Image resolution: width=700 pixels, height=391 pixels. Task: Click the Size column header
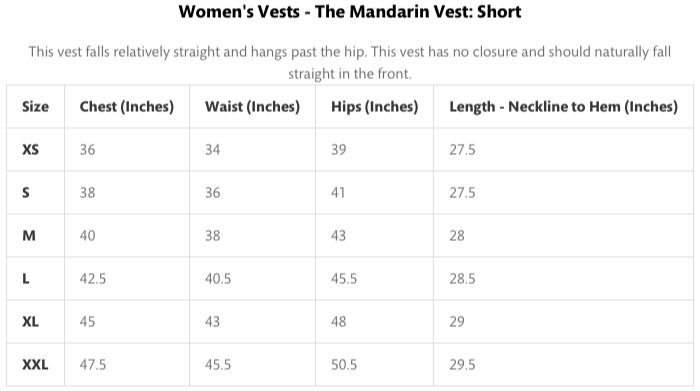[35, 107]
